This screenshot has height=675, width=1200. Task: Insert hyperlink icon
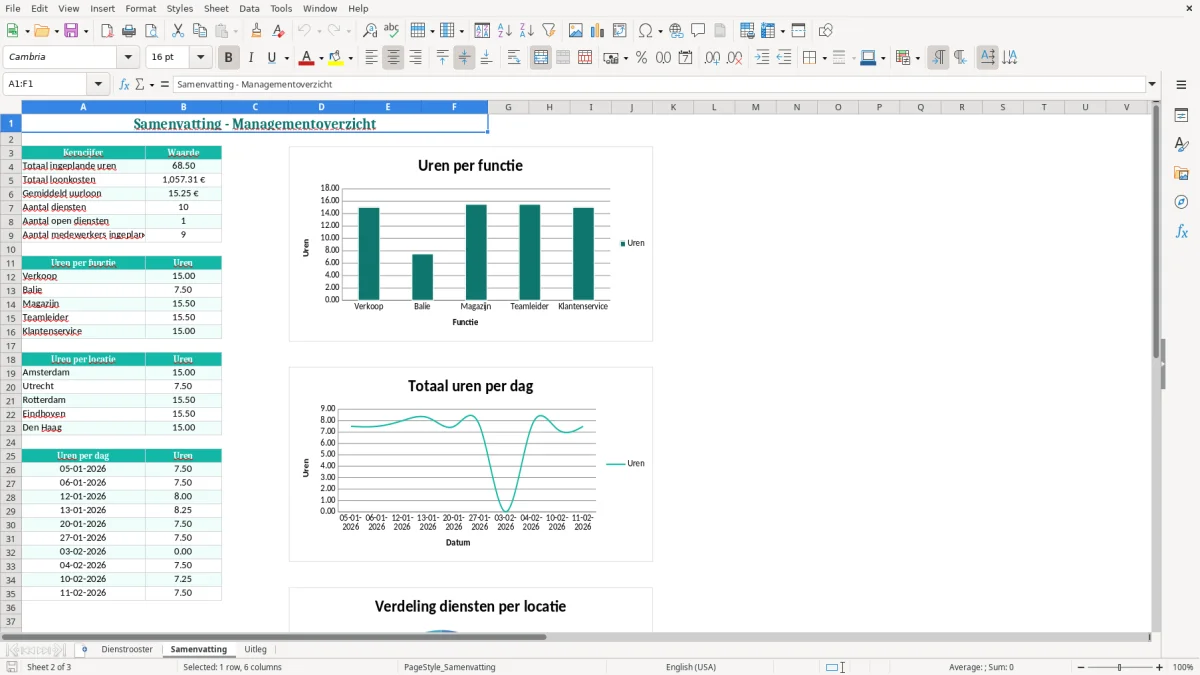pyautogui.click(x=676, y=31)
